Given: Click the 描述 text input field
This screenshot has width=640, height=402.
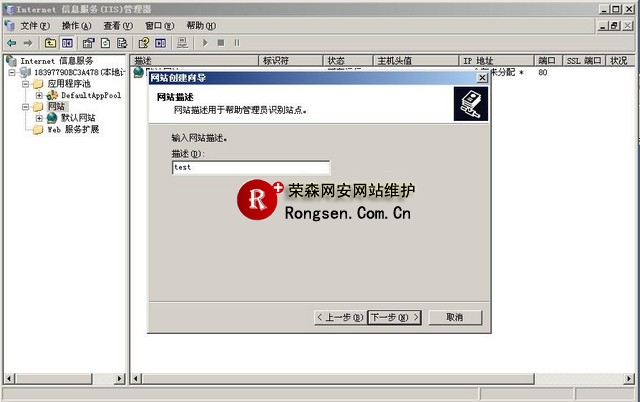Looking at the screenshot, I should [x=250, y=168].
